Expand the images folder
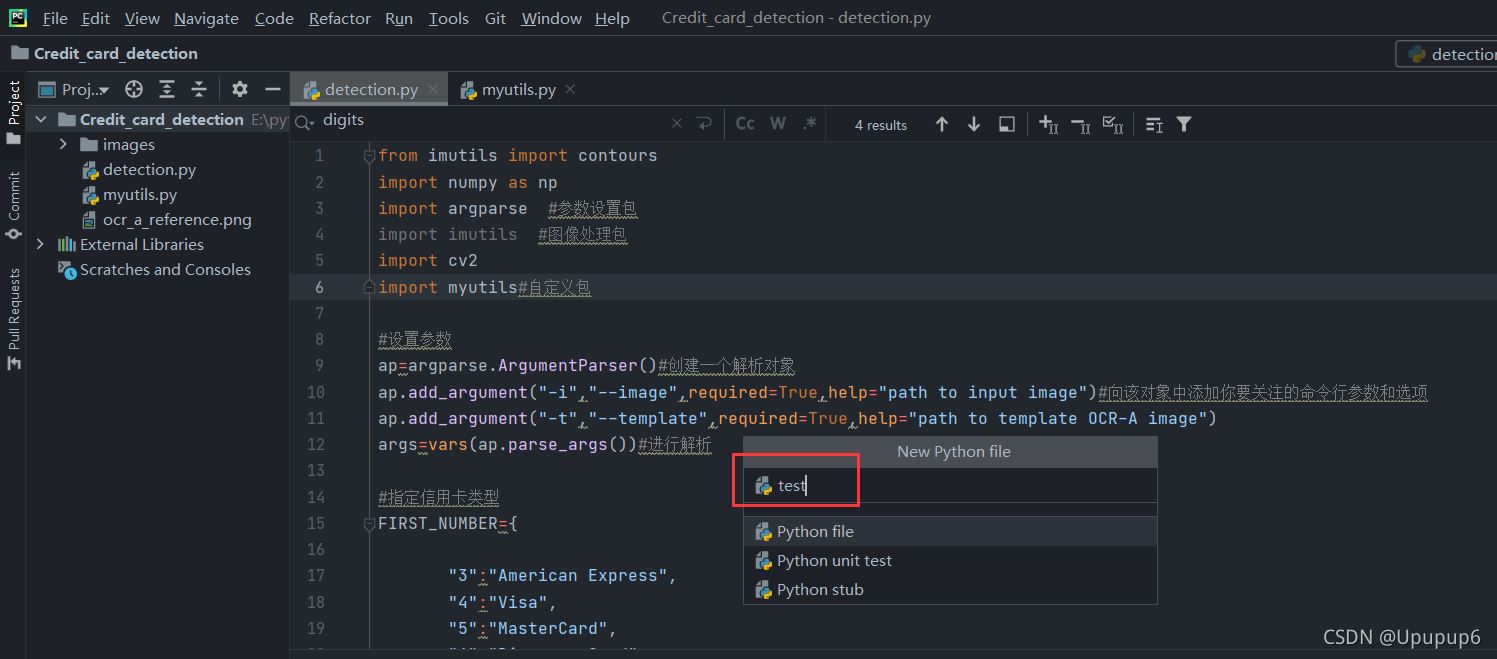This screenshot has width=1497, height=659. (x=64, y=144)
